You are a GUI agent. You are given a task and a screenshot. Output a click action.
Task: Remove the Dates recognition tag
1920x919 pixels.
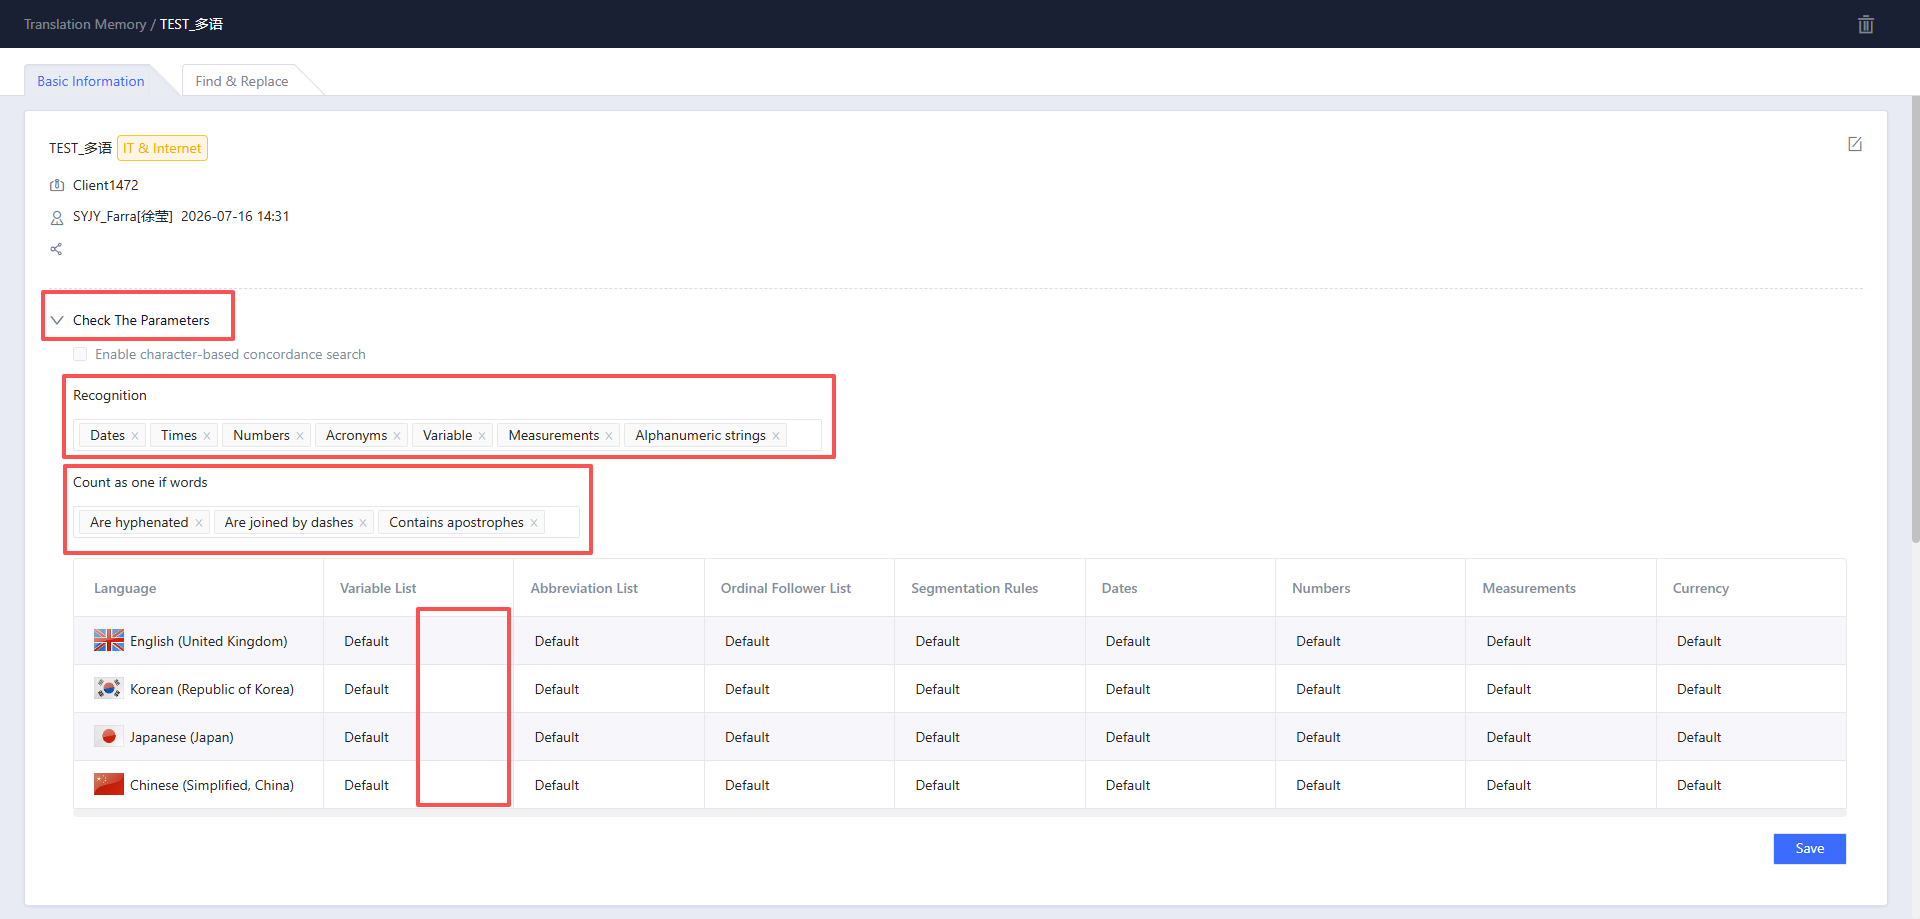(x=135, y=436)
